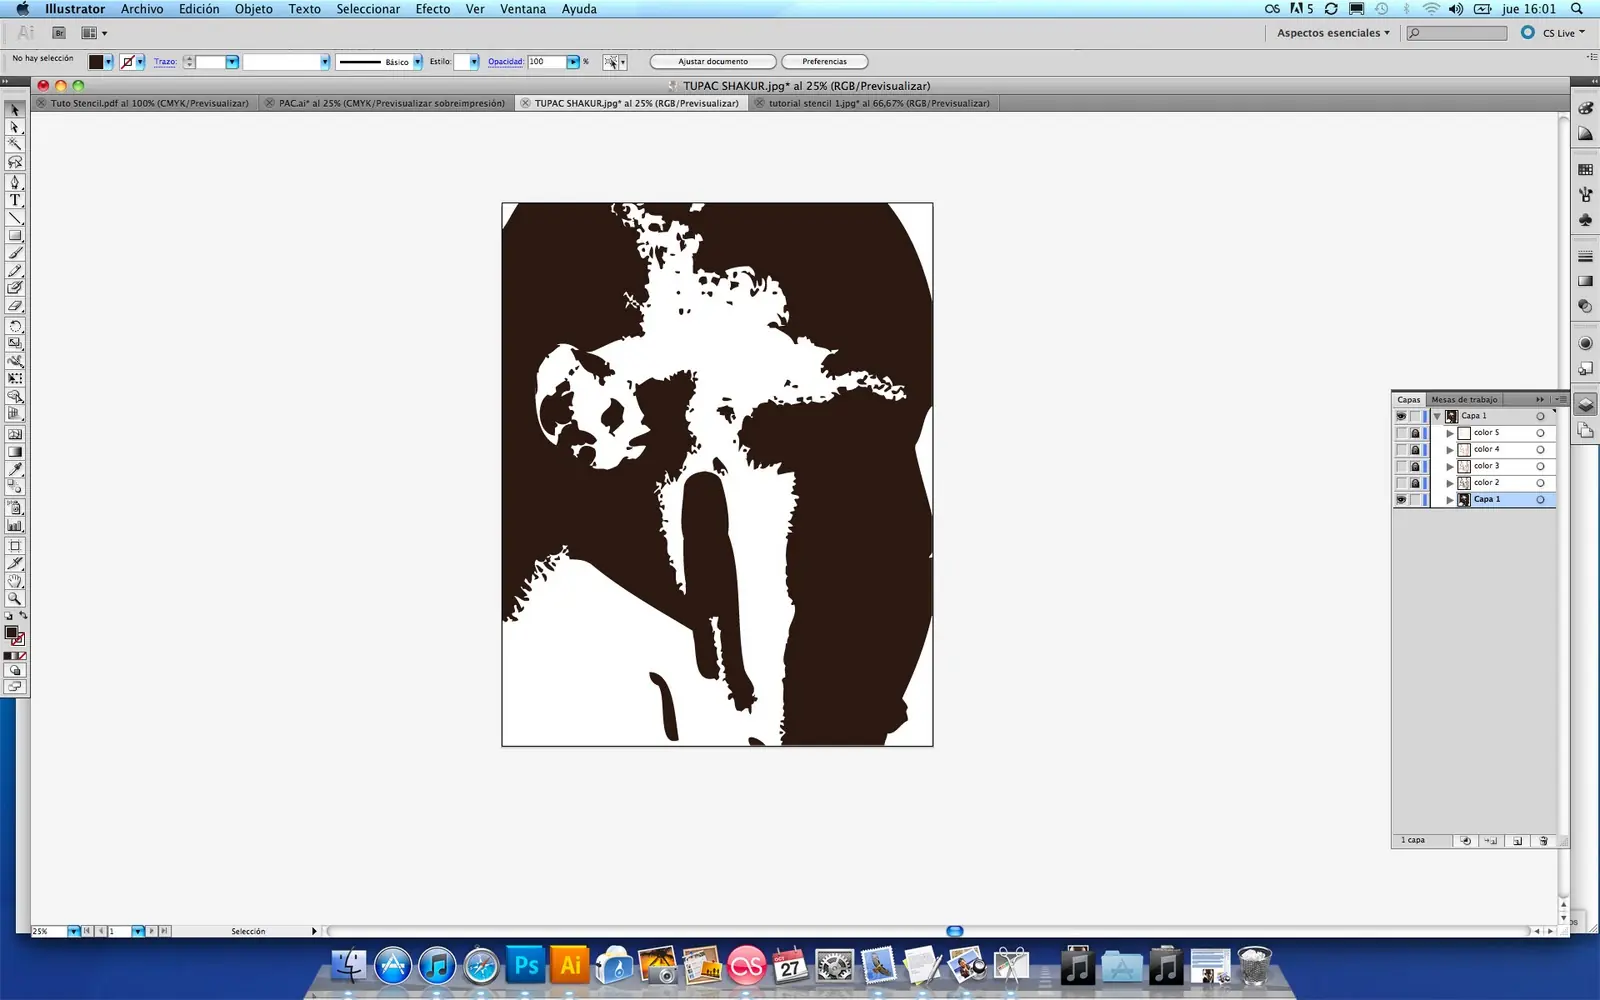Click the Illustrator icon in the Dock

(570, 965)
